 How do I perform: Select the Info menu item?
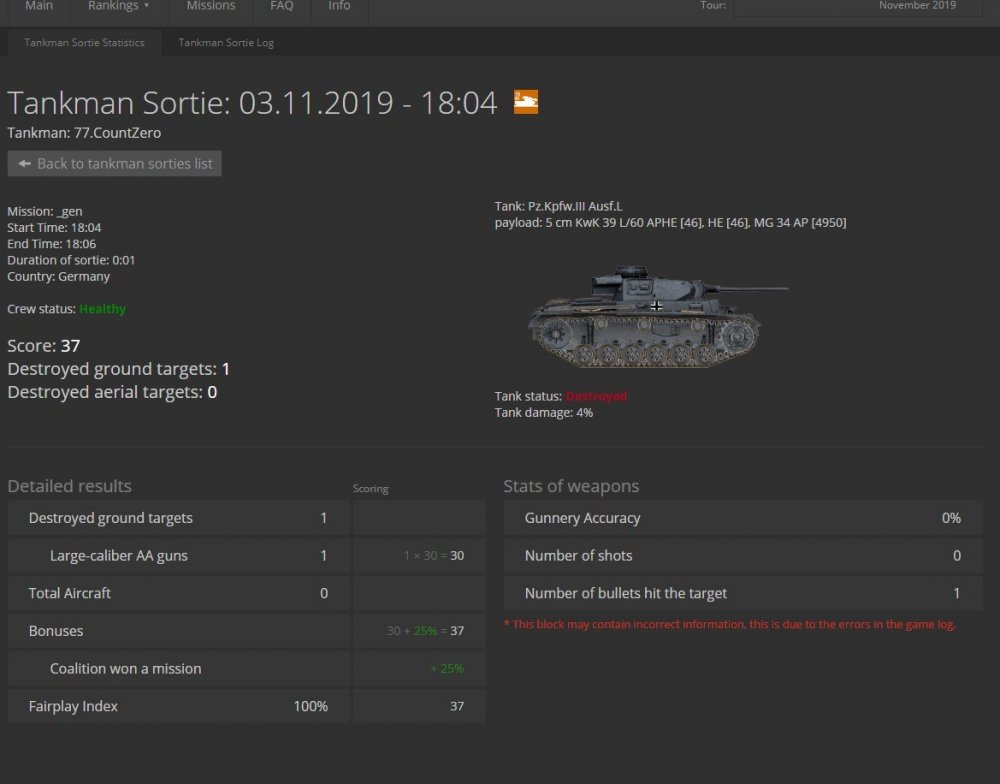(x=339, y=6)
